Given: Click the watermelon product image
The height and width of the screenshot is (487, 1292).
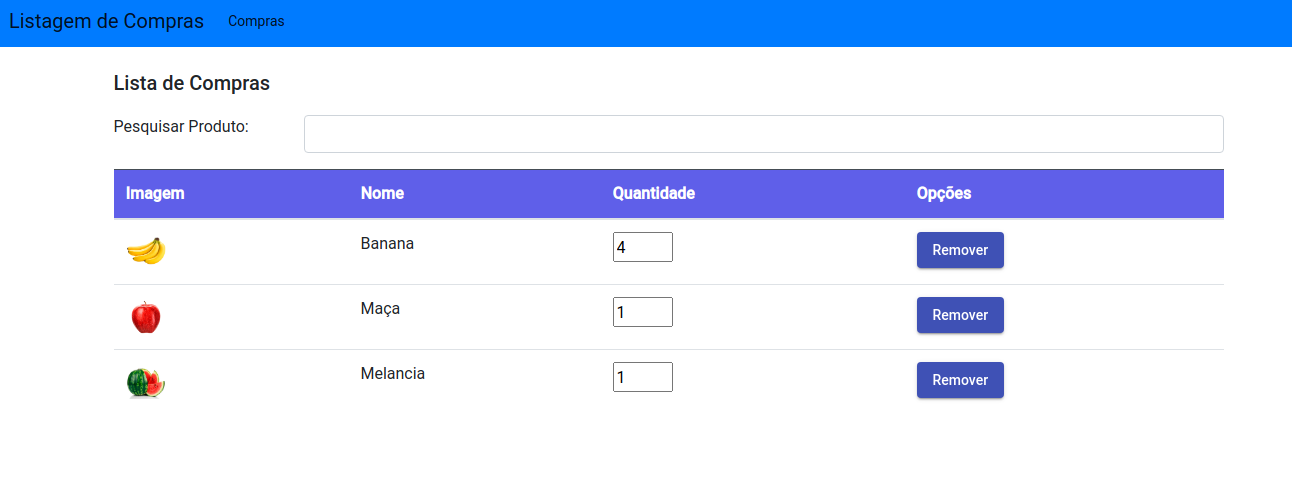Looking at the screenshot, I should click(x=146, y=383).
